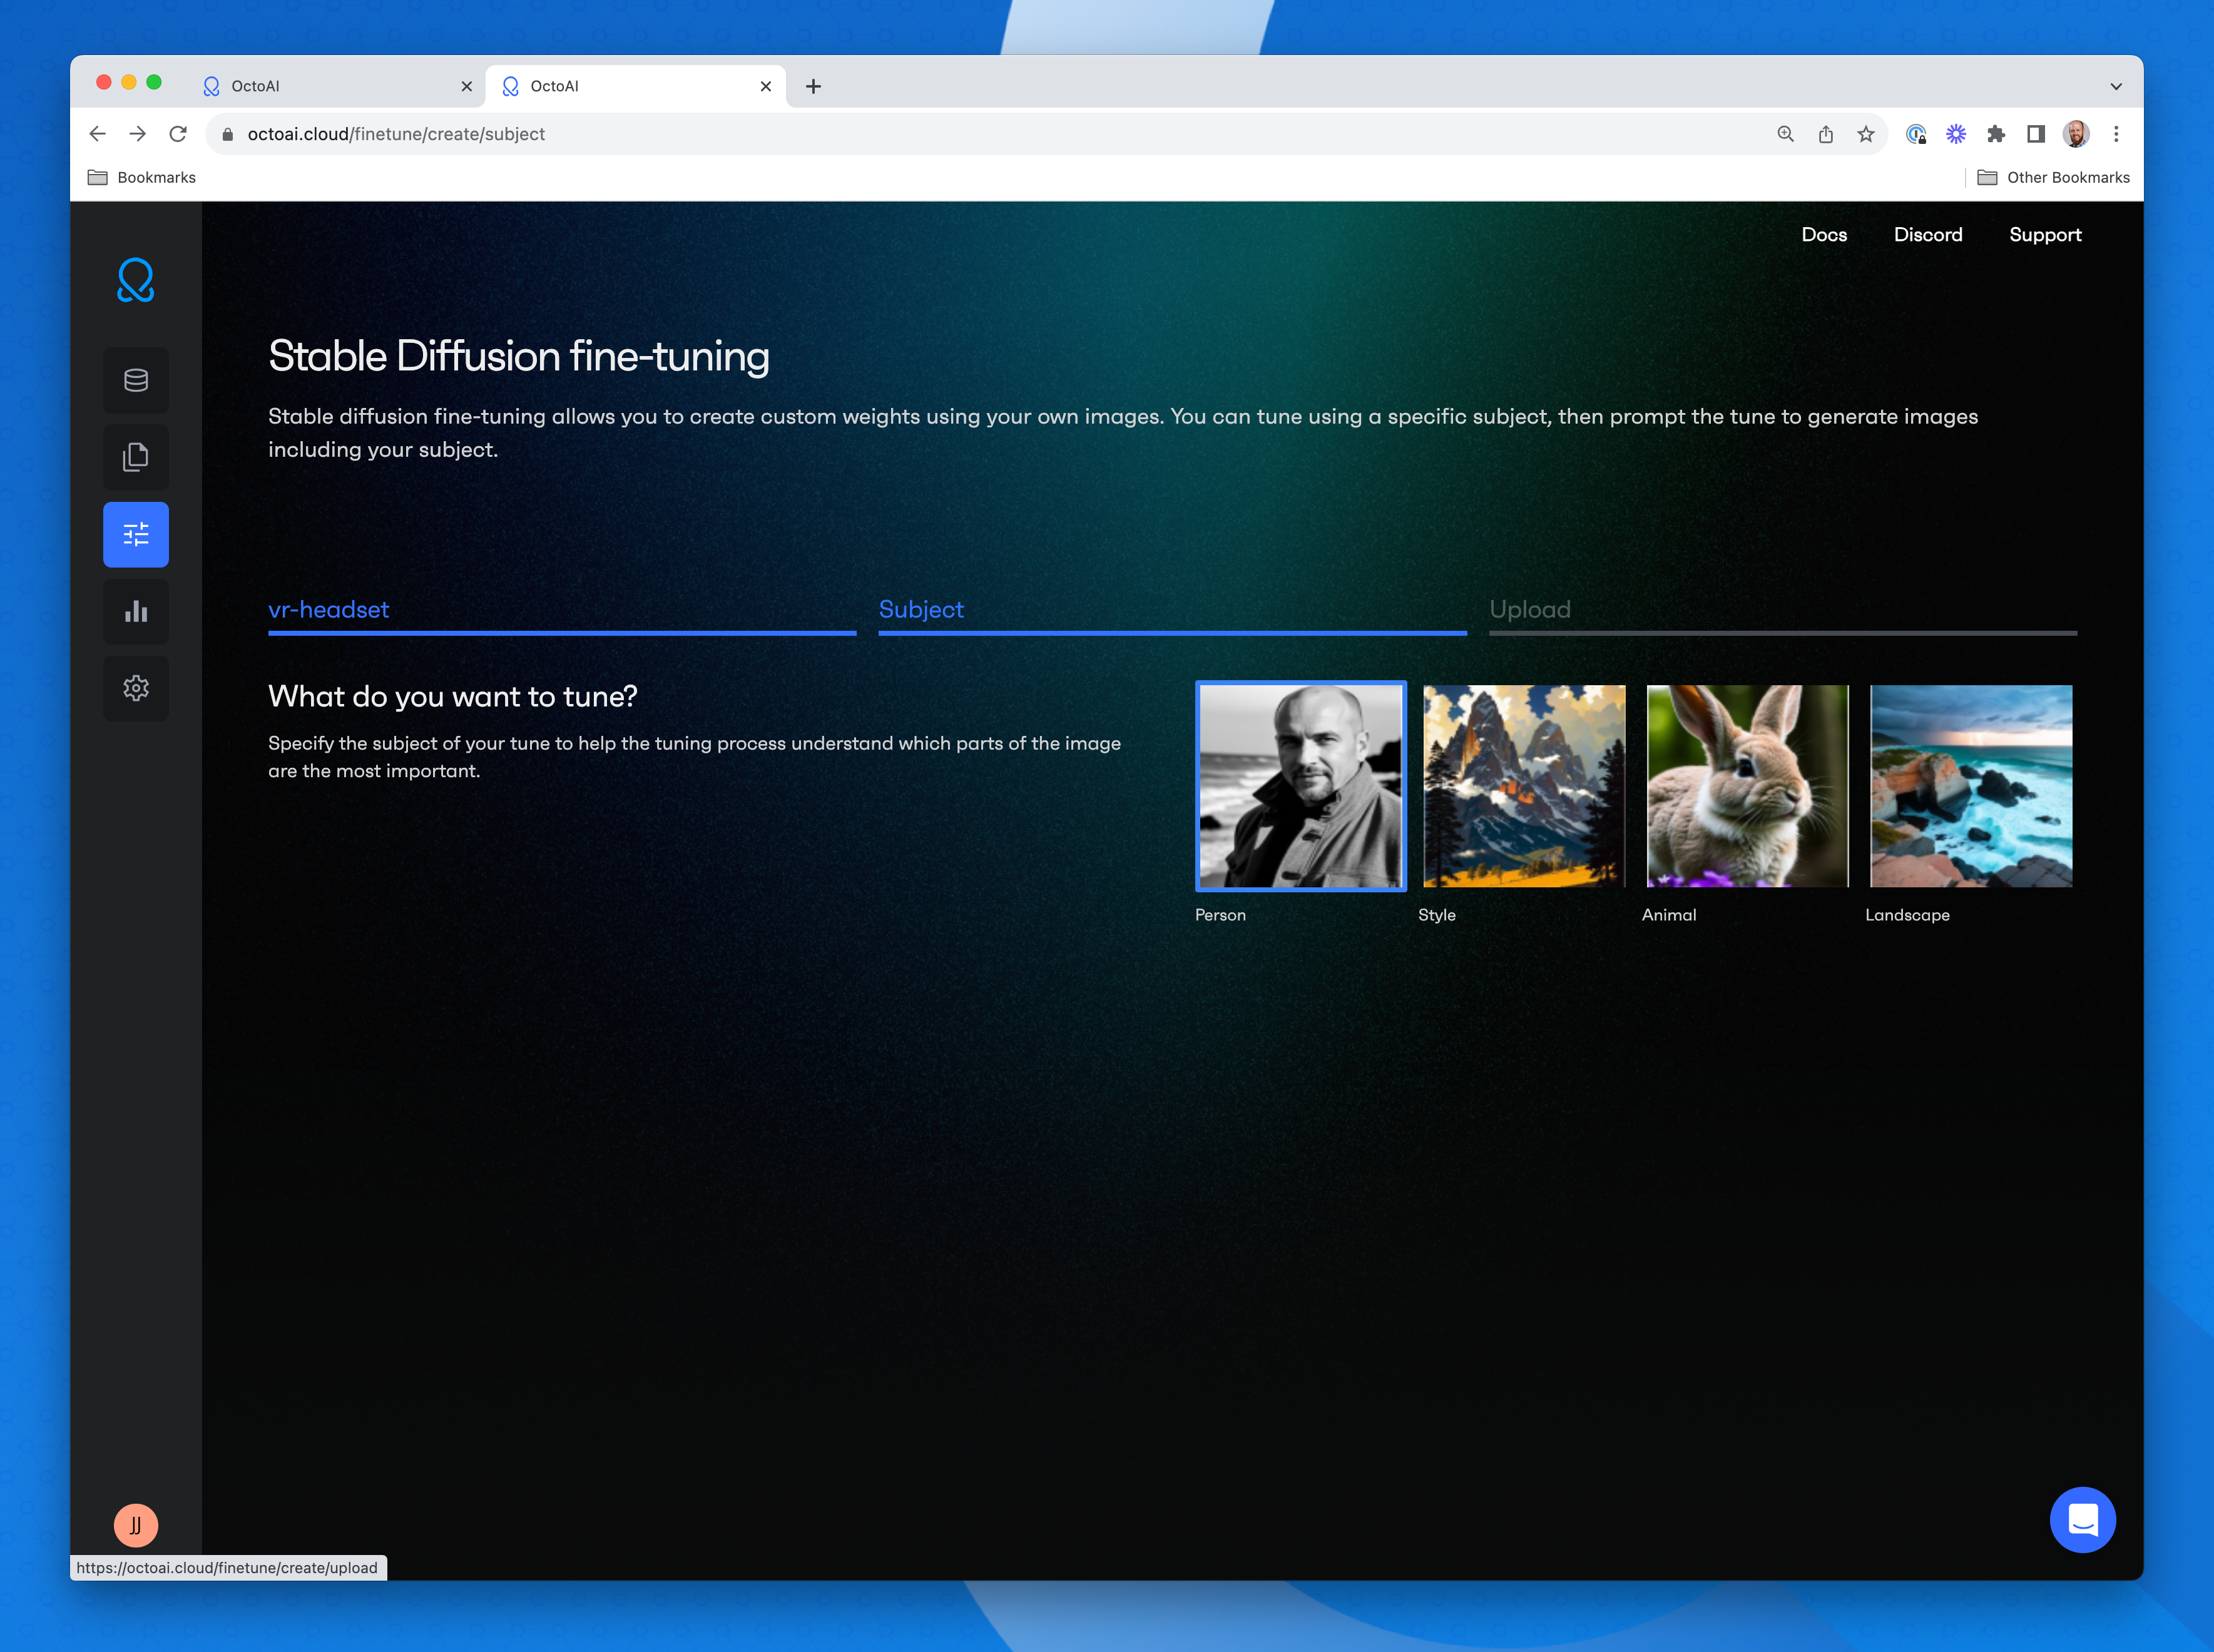Pick the Animal rabbit thumbnail
This screenshot has height=1652, width=2214.
coord(1747,786)
